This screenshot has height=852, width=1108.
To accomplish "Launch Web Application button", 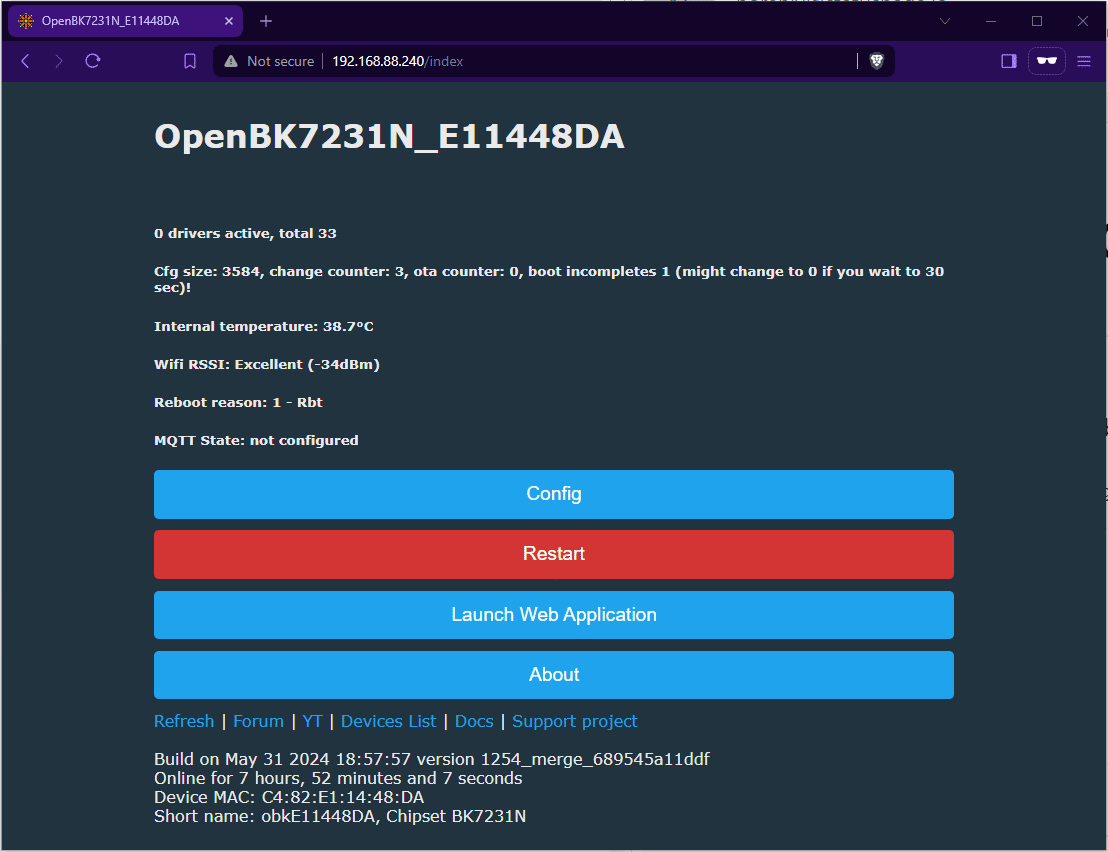I will click(553, 615).
